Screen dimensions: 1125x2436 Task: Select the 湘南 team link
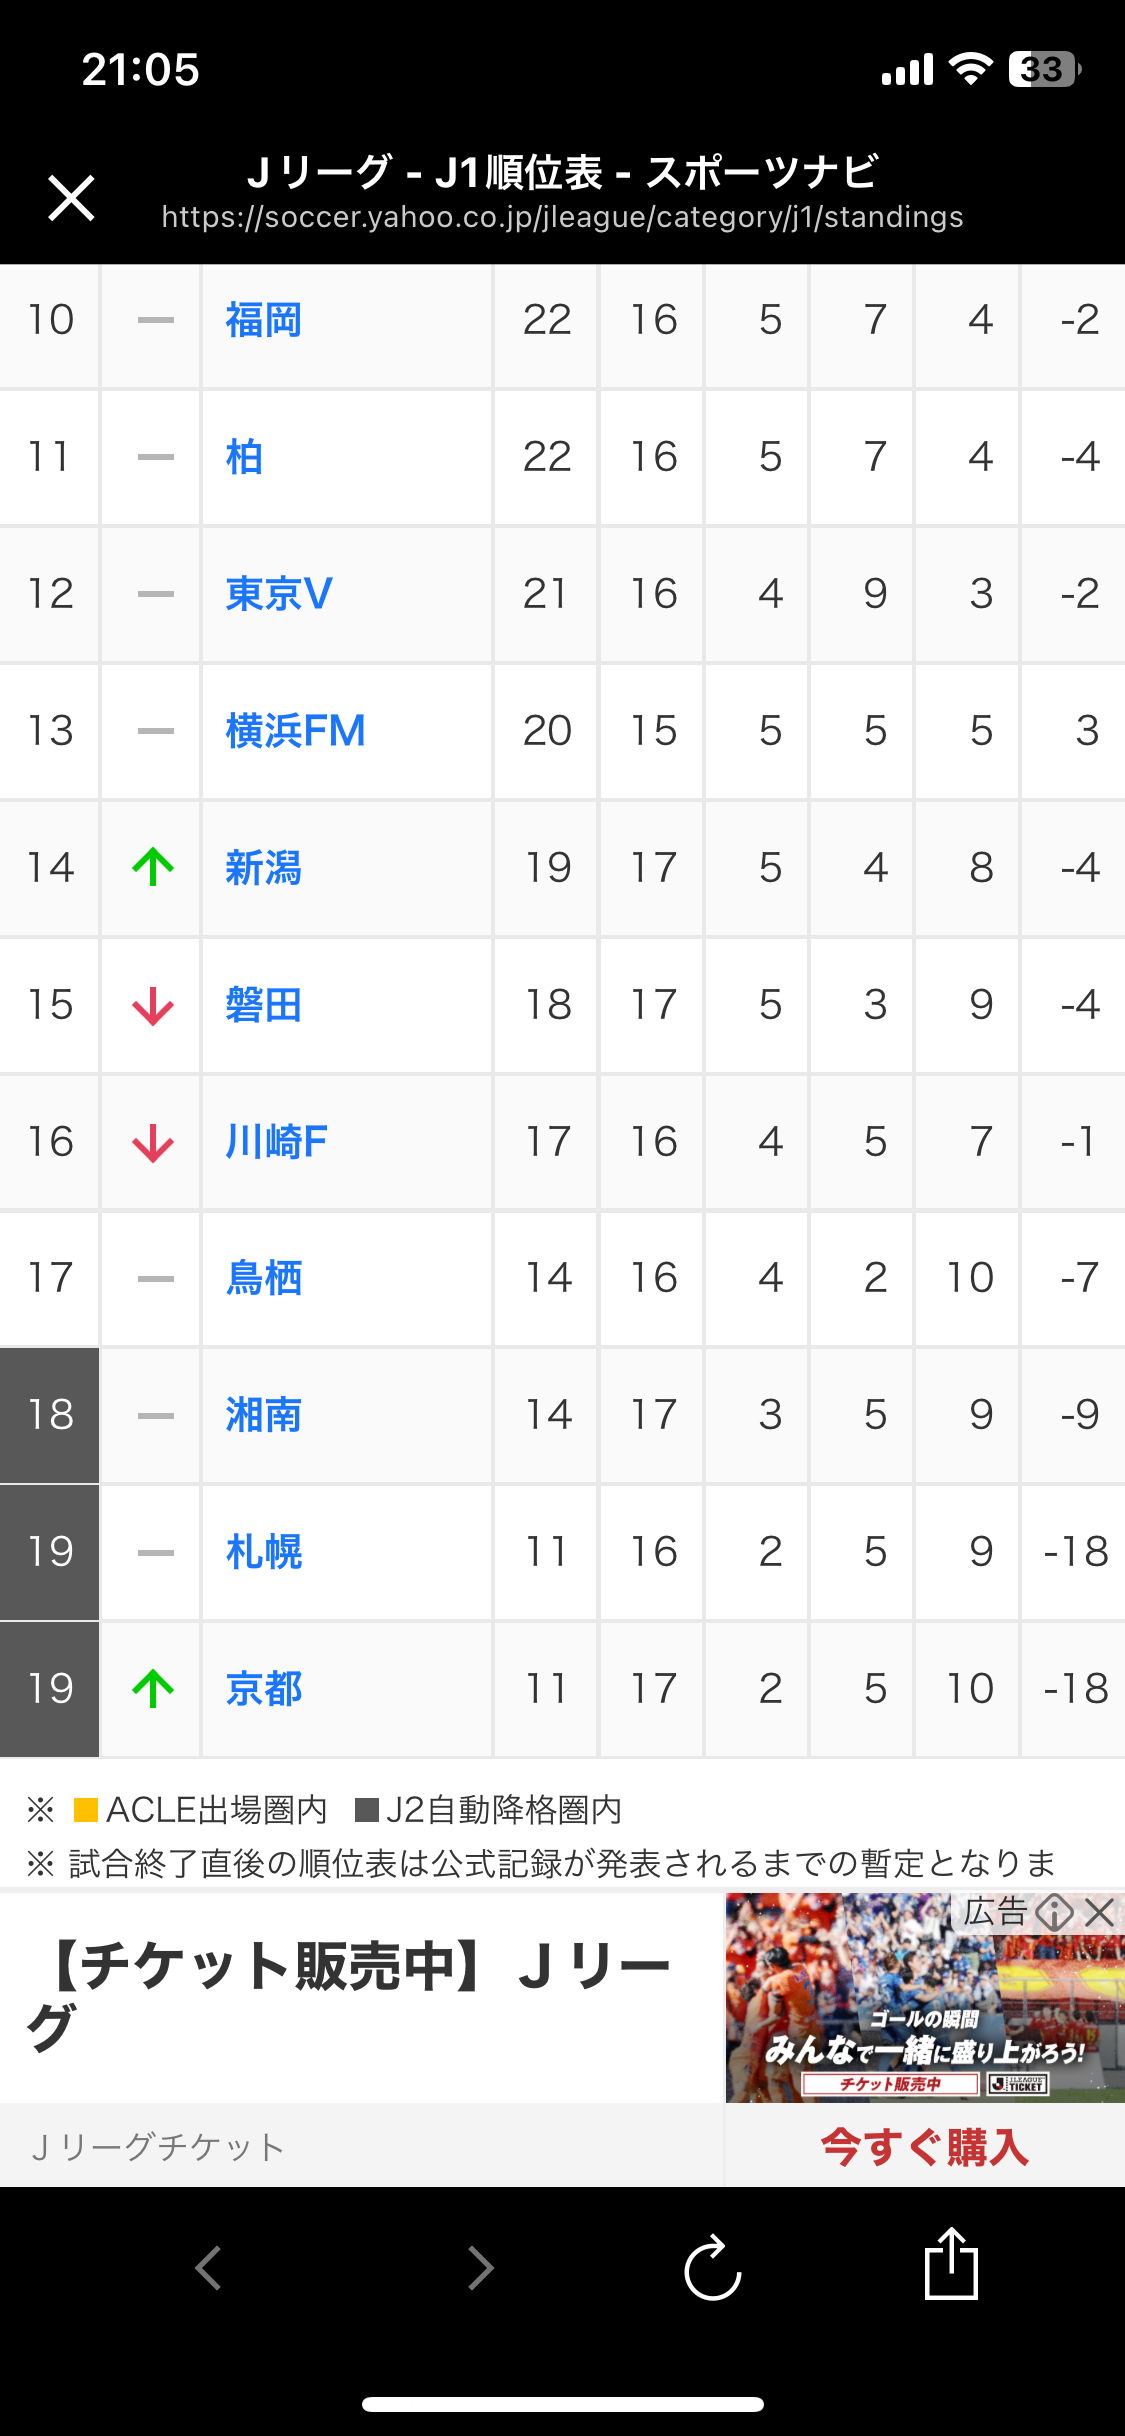coord(264,1415)
